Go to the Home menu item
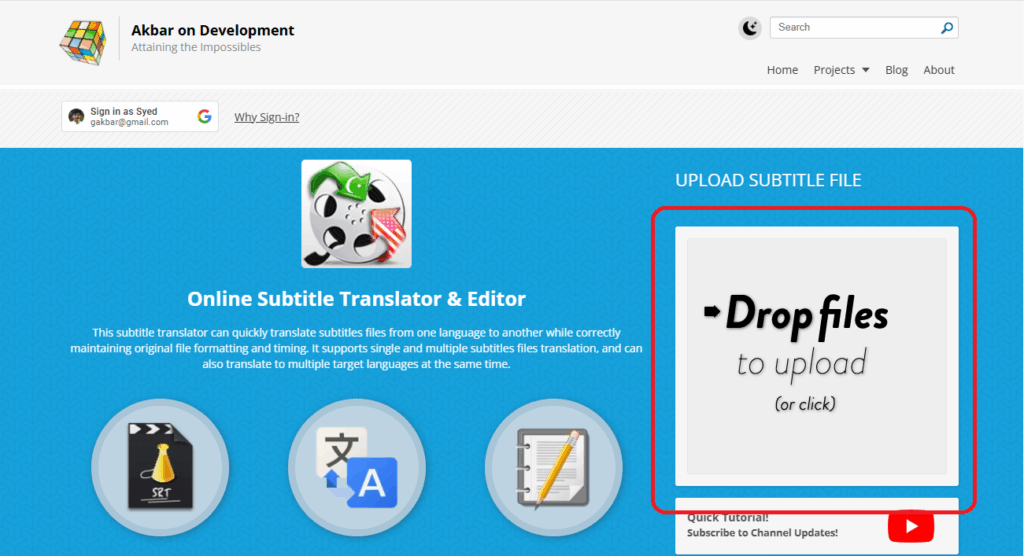 pyautogui.click(x=782, y=70)
